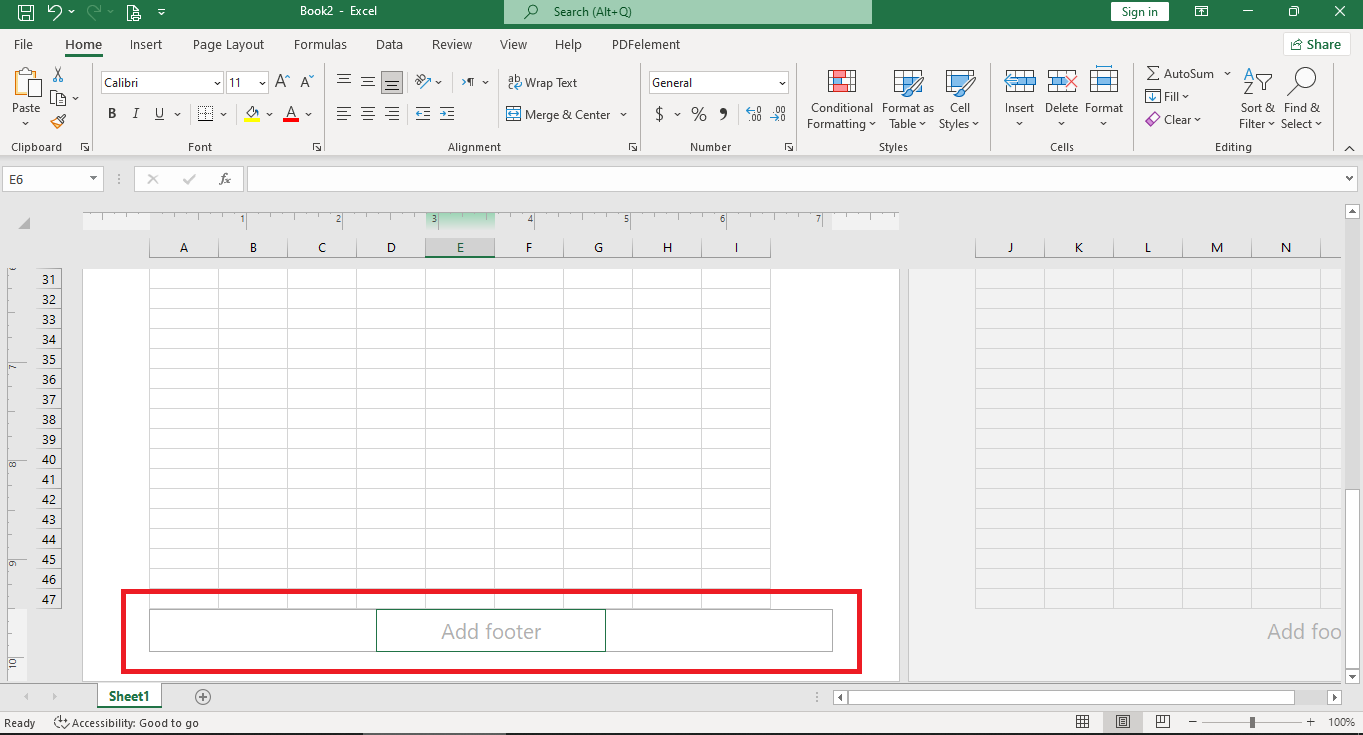The image size is (1363, 735).
Task: Switch to Page Break Preview view
Action: pos(1162,722)
